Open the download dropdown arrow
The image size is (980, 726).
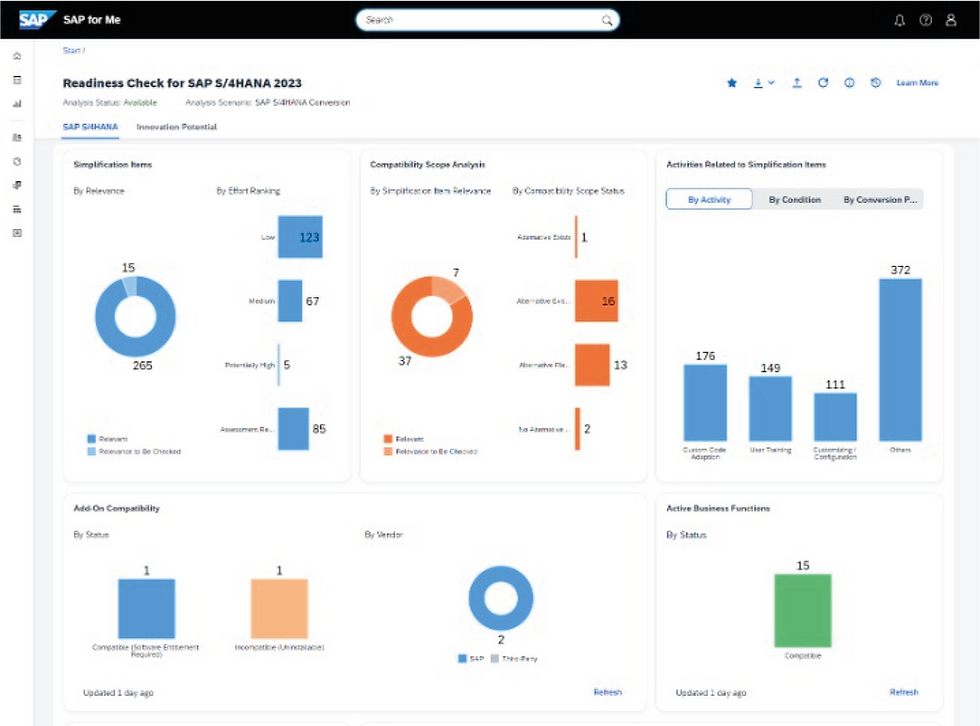pos(771,82)
